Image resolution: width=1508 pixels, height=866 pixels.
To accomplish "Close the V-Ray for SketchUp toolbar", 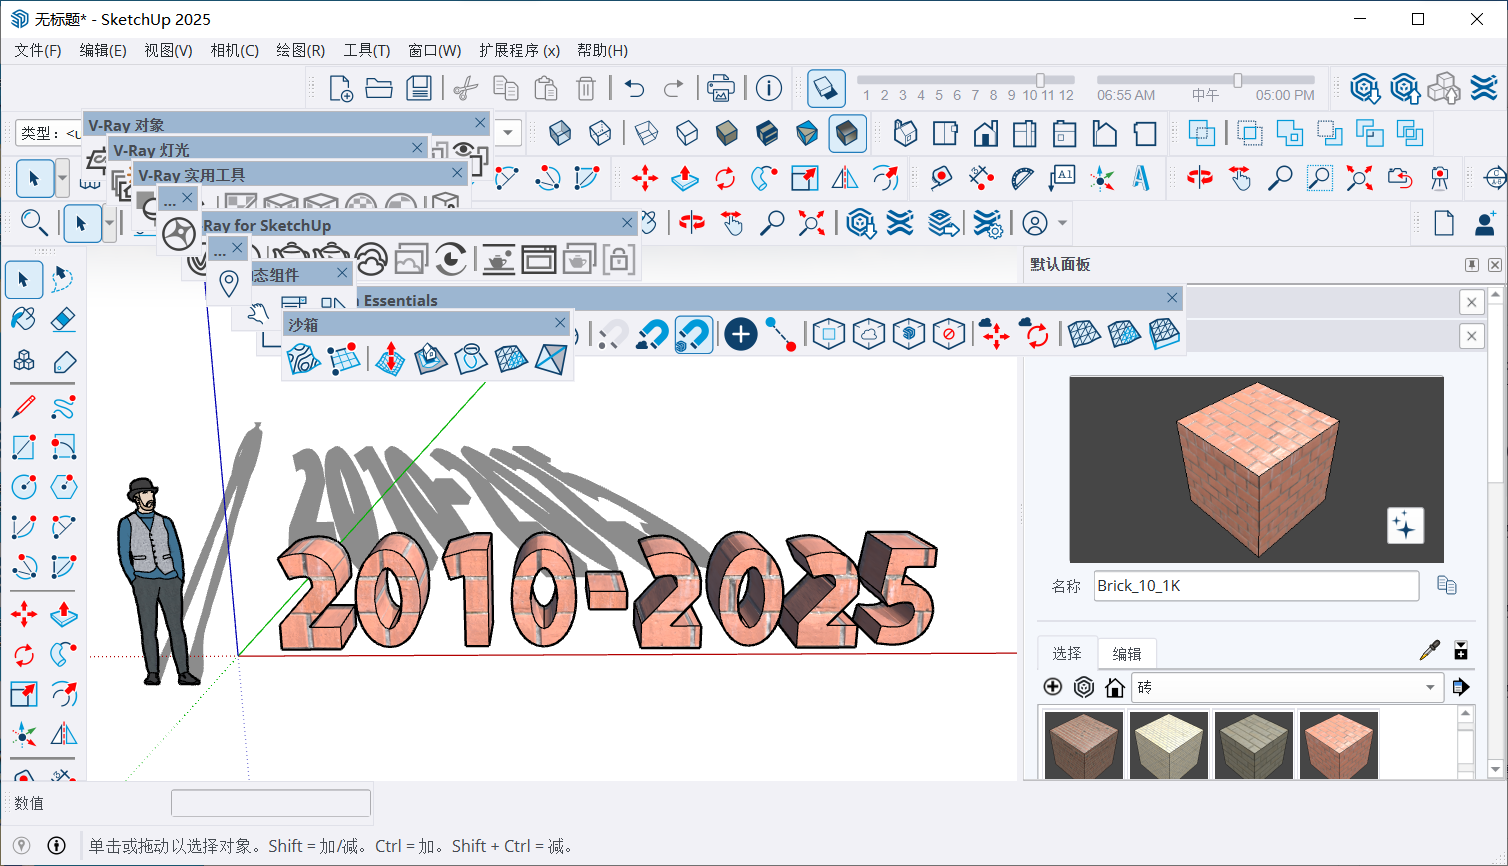I will [x=627, y=222].
